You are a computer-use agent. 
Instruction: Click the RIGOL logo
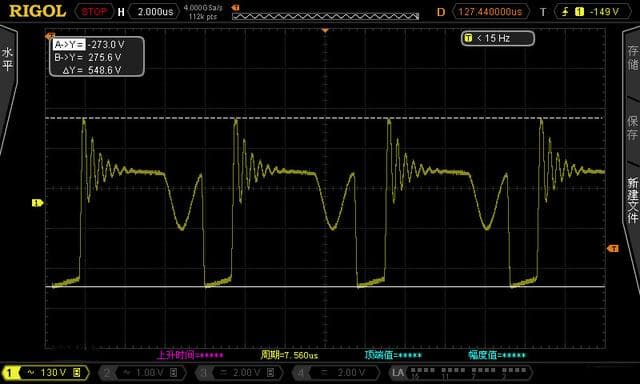37,11
